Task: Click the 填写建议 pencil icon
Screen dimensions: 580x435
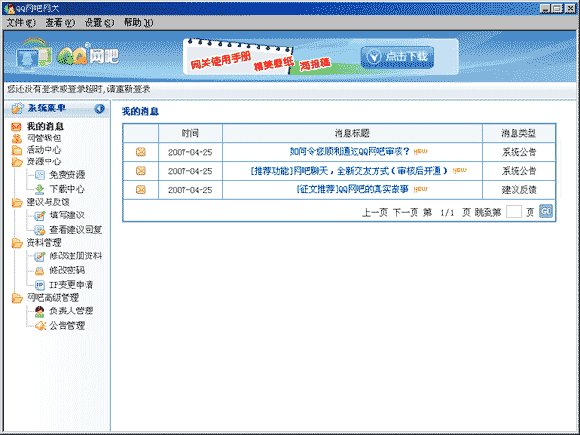Action: point(40,215)
